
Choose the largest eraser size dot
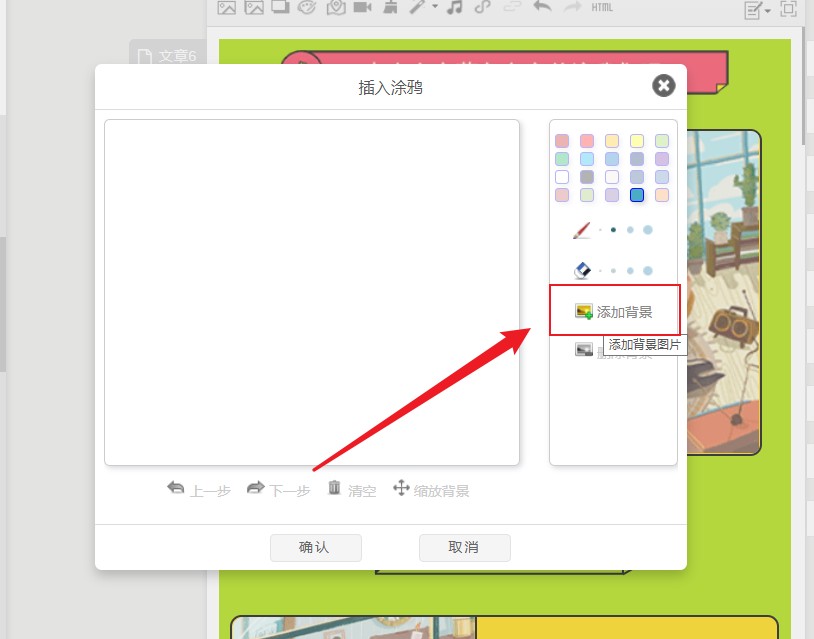648,271
